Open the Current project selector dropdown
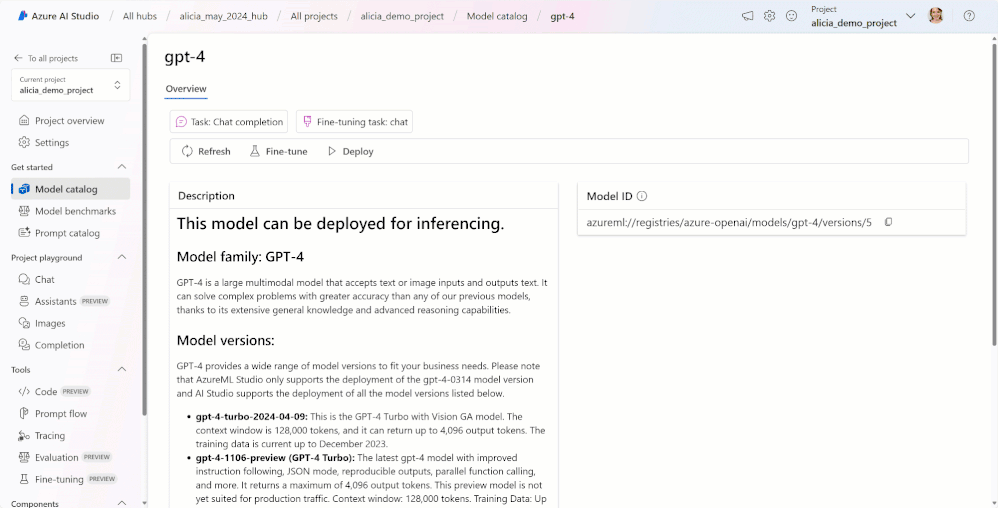Viewport: 998px width, 508px height. (x=71, y=85)
